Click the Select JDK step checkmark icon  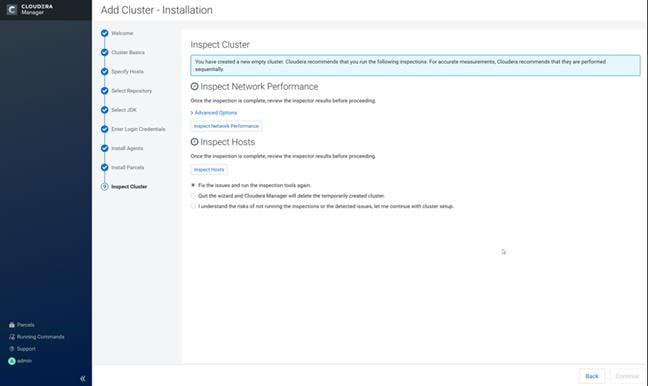105,110
